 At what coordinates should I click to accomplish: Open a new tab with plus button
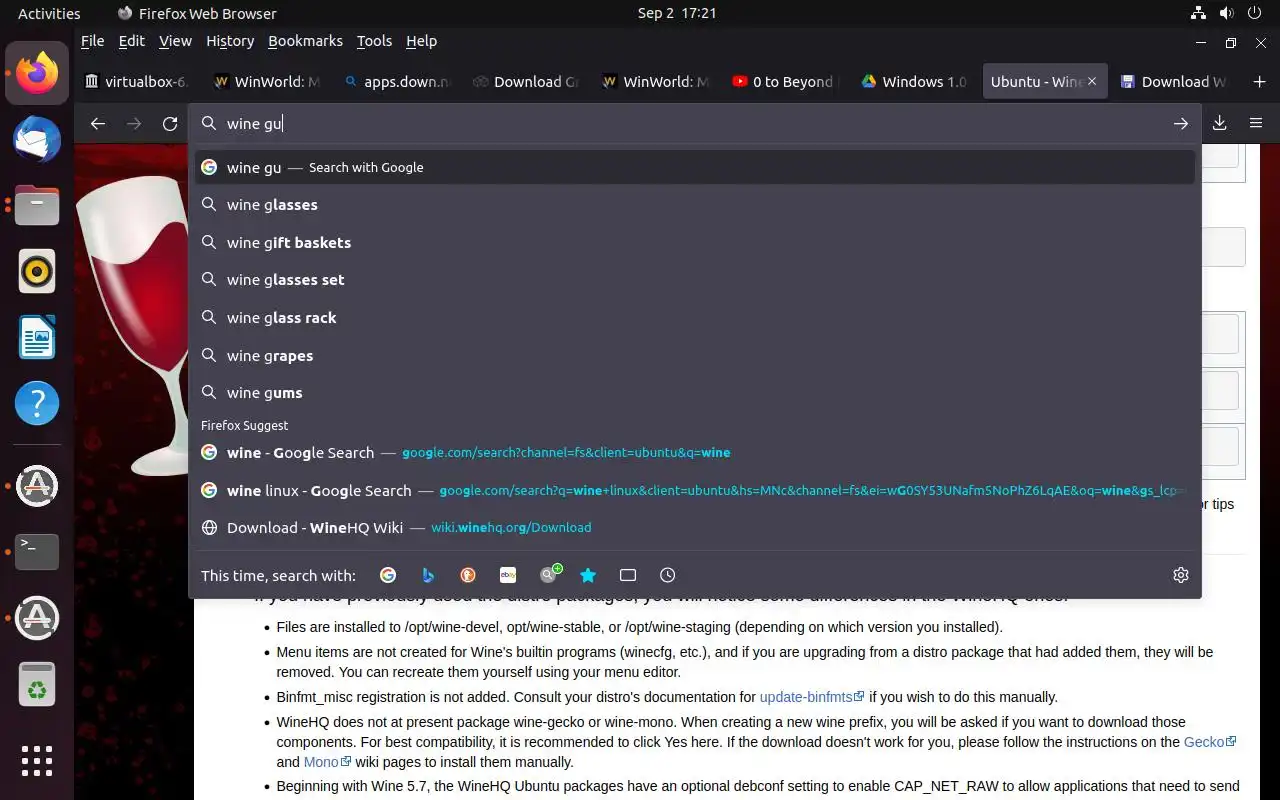tap(1259, 82)
